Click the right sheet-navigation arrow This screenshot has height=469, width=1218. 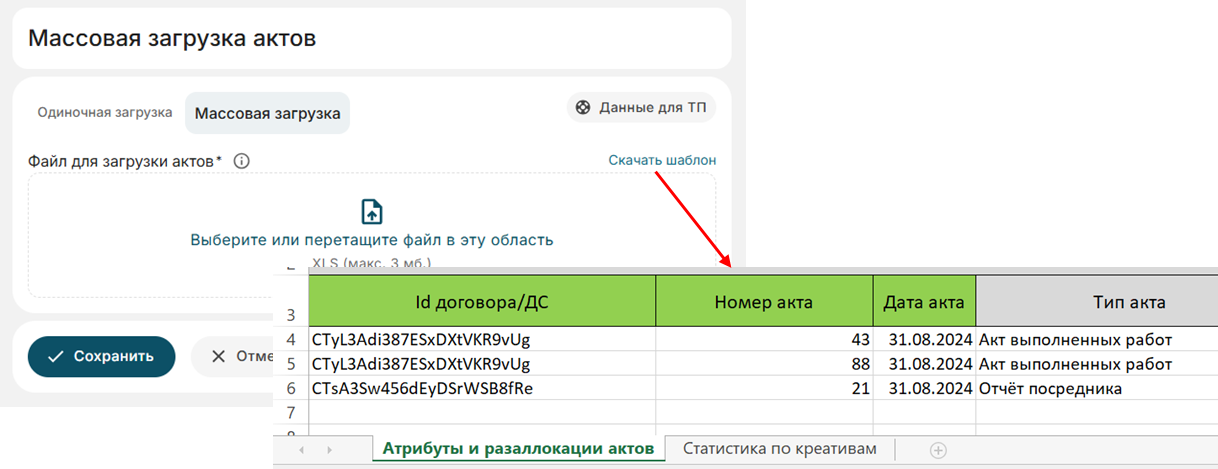pyautogui.click(x=329, y=450)
